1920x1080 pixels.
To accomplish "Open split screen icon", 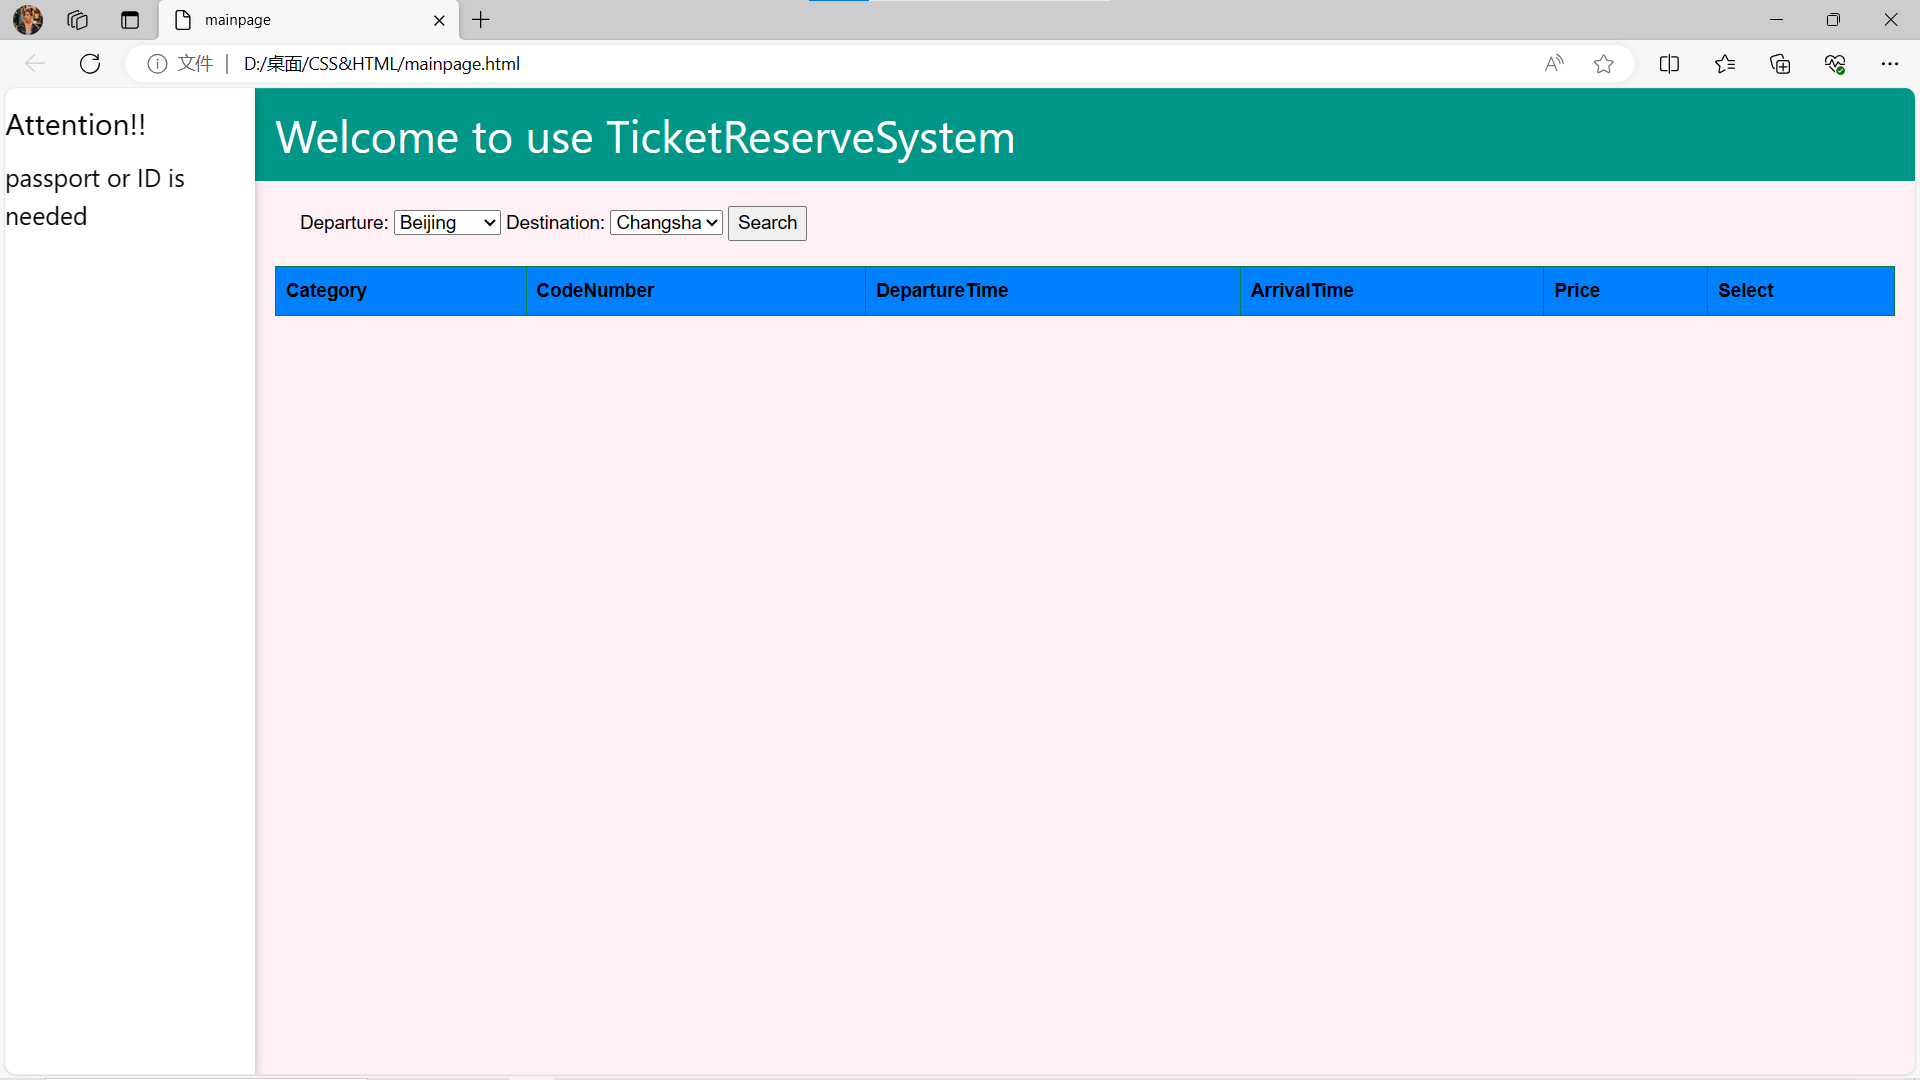I will click(1669, 64).
